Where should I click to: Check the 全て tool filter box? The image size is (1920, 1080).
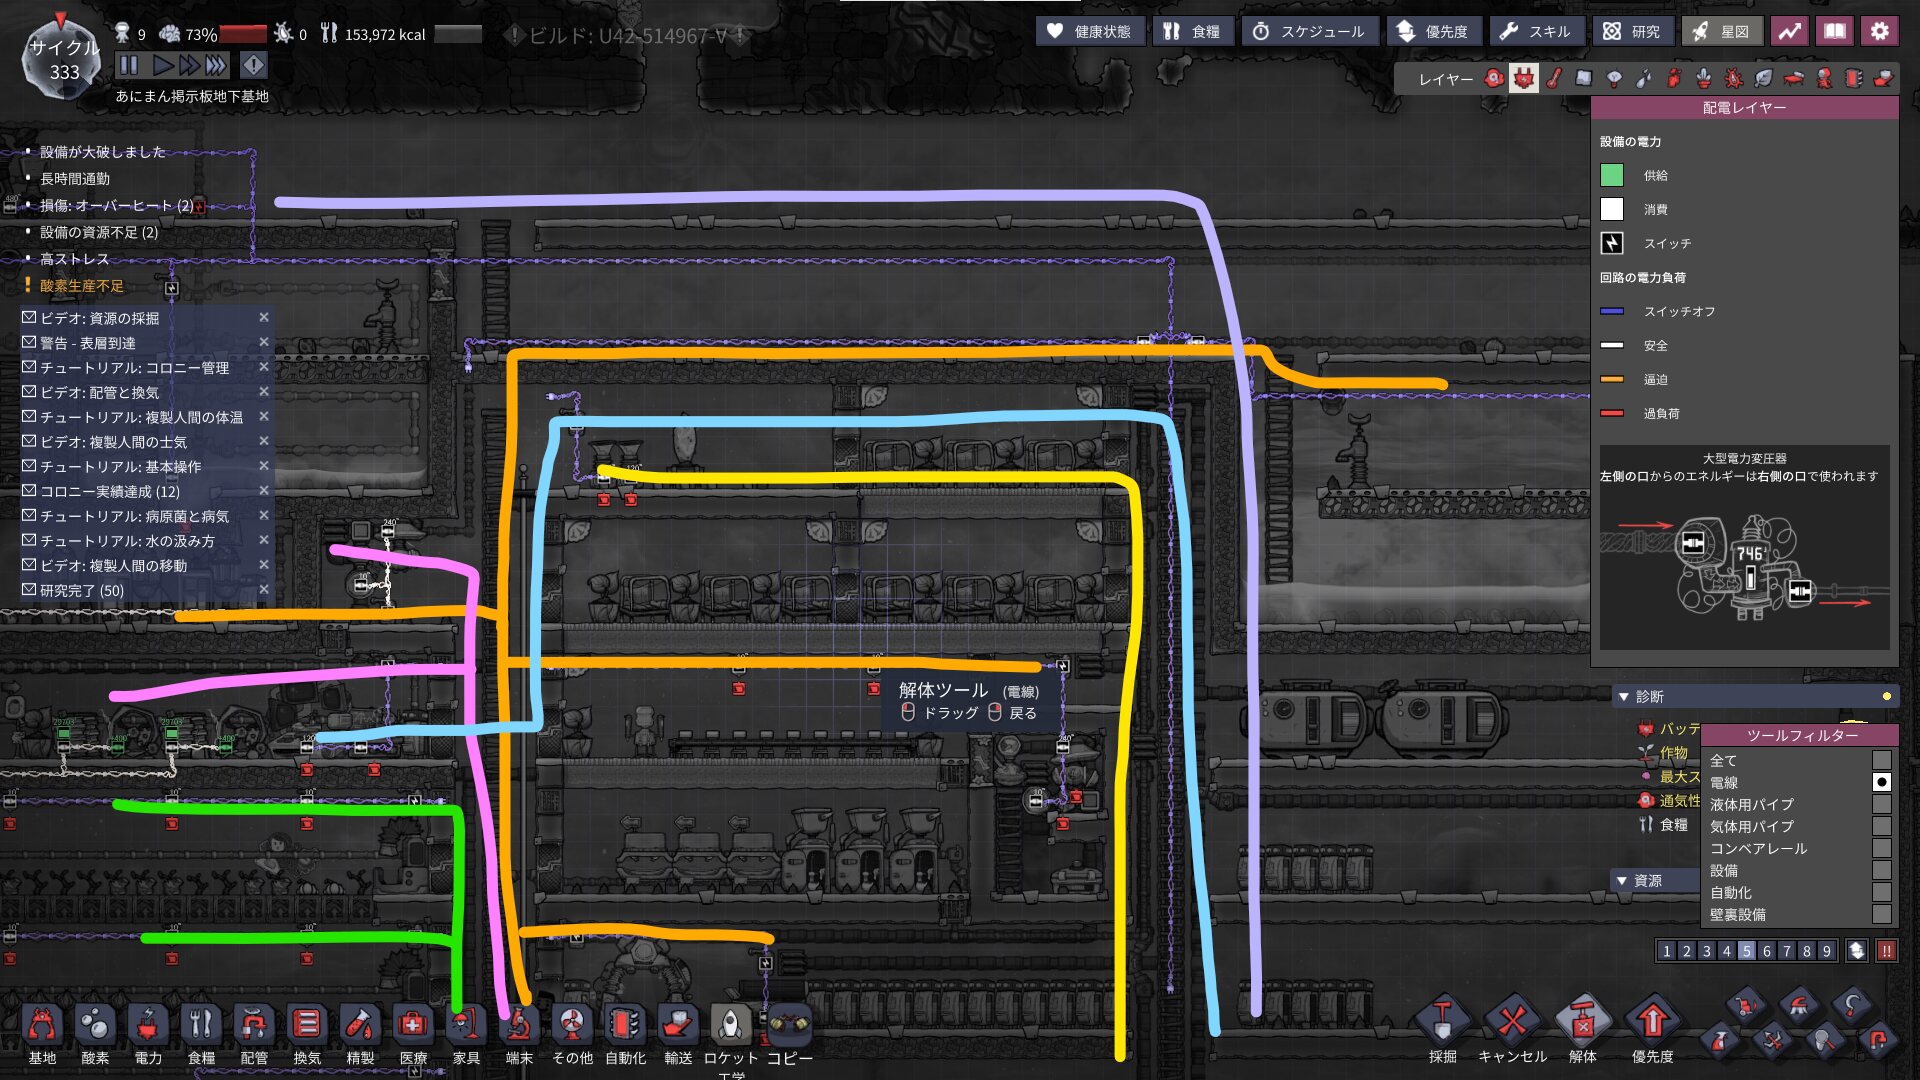tap(1882, 760)
